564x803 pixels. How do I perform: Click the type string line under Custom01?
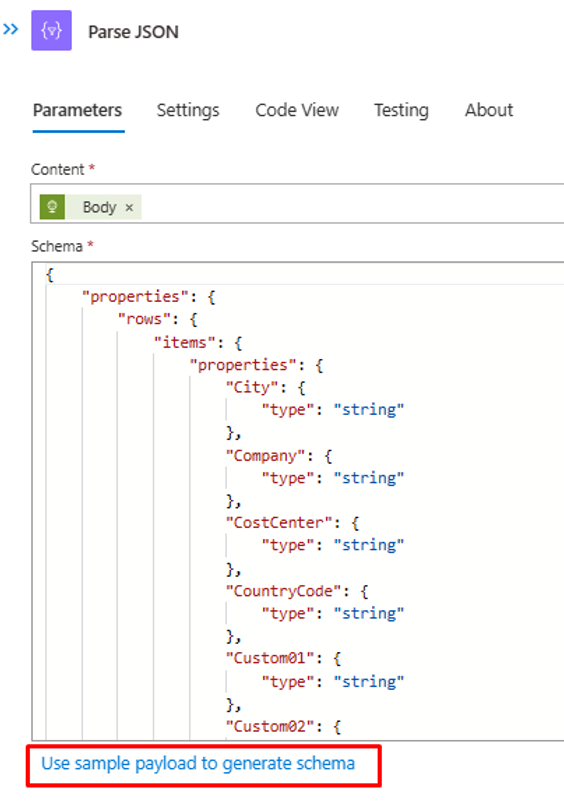[x=333, y=682]
